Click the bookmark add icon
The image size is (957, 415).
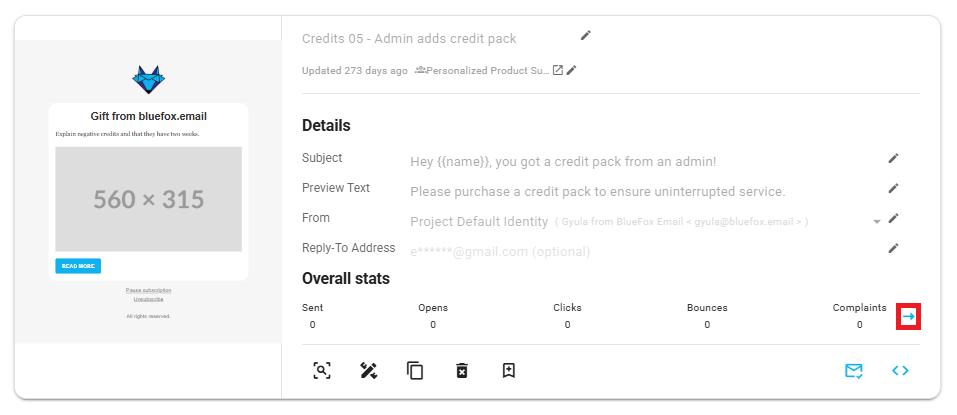pos(508,371)
